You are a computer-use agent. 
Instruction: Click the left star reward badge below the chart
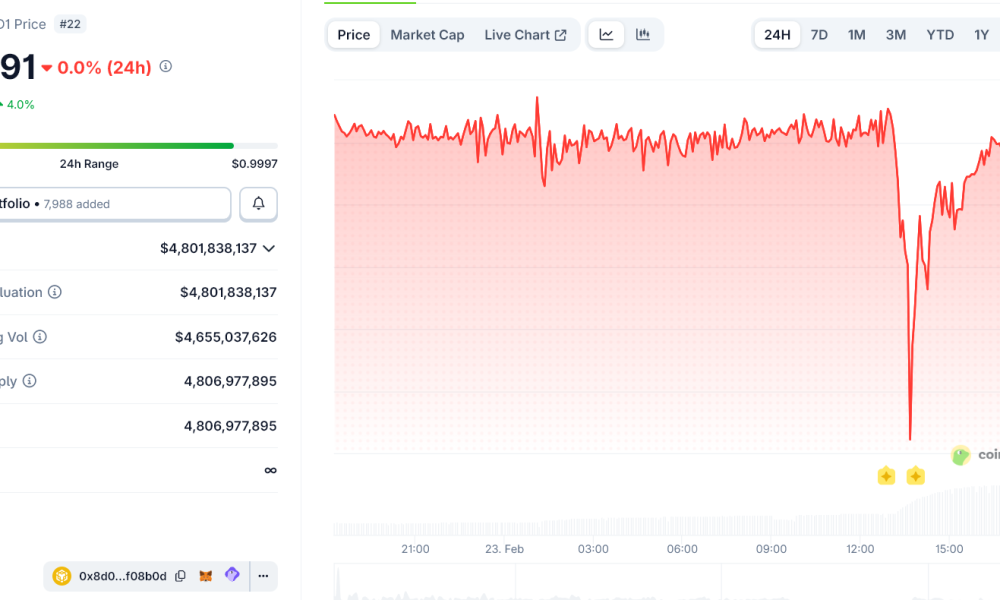click(886, 477)
